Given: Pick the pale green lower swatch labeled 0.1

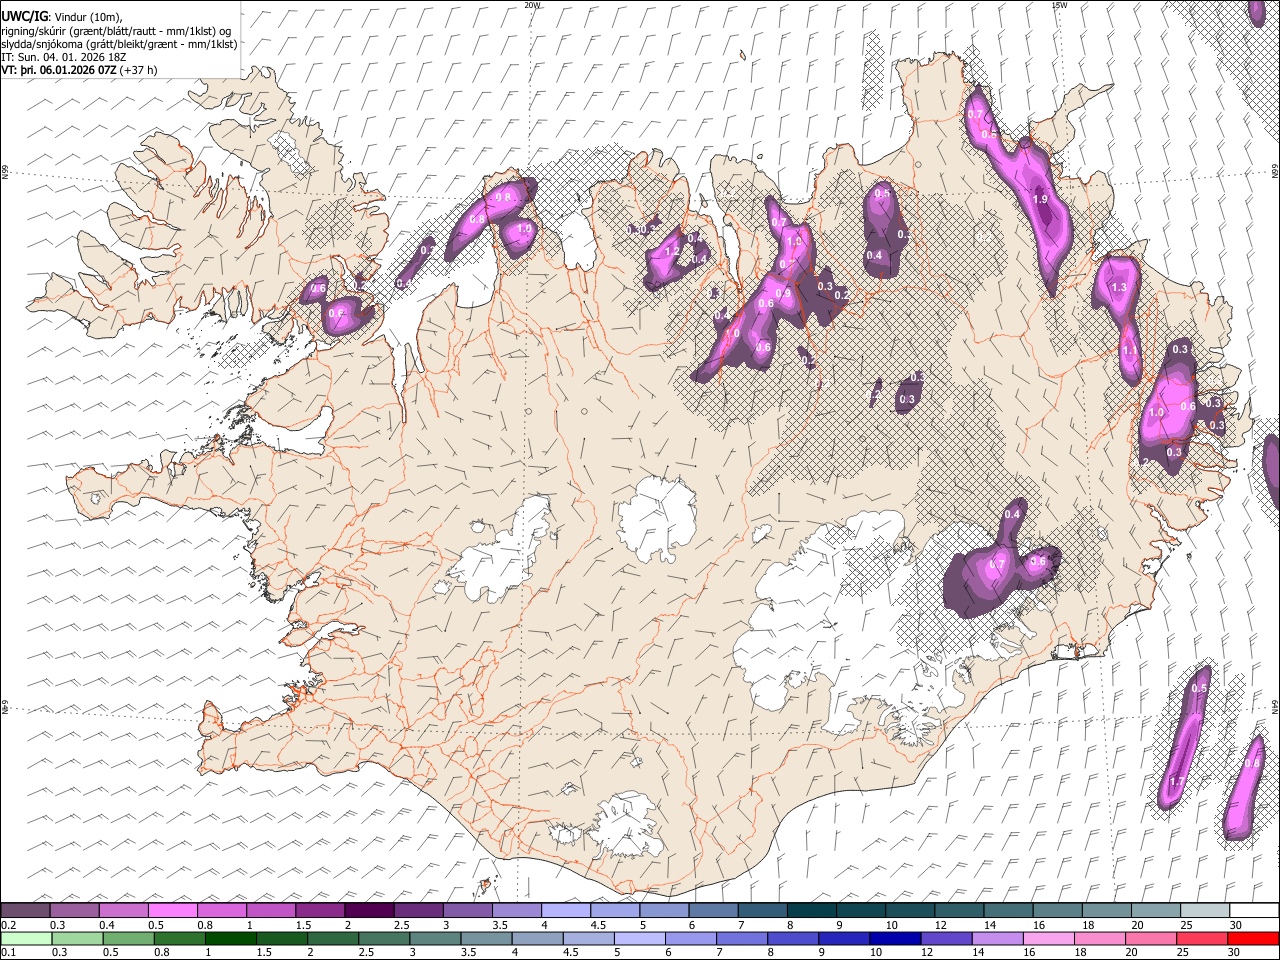Looking at the screenshot, I should pyautogui.click(x=25, y=938).
